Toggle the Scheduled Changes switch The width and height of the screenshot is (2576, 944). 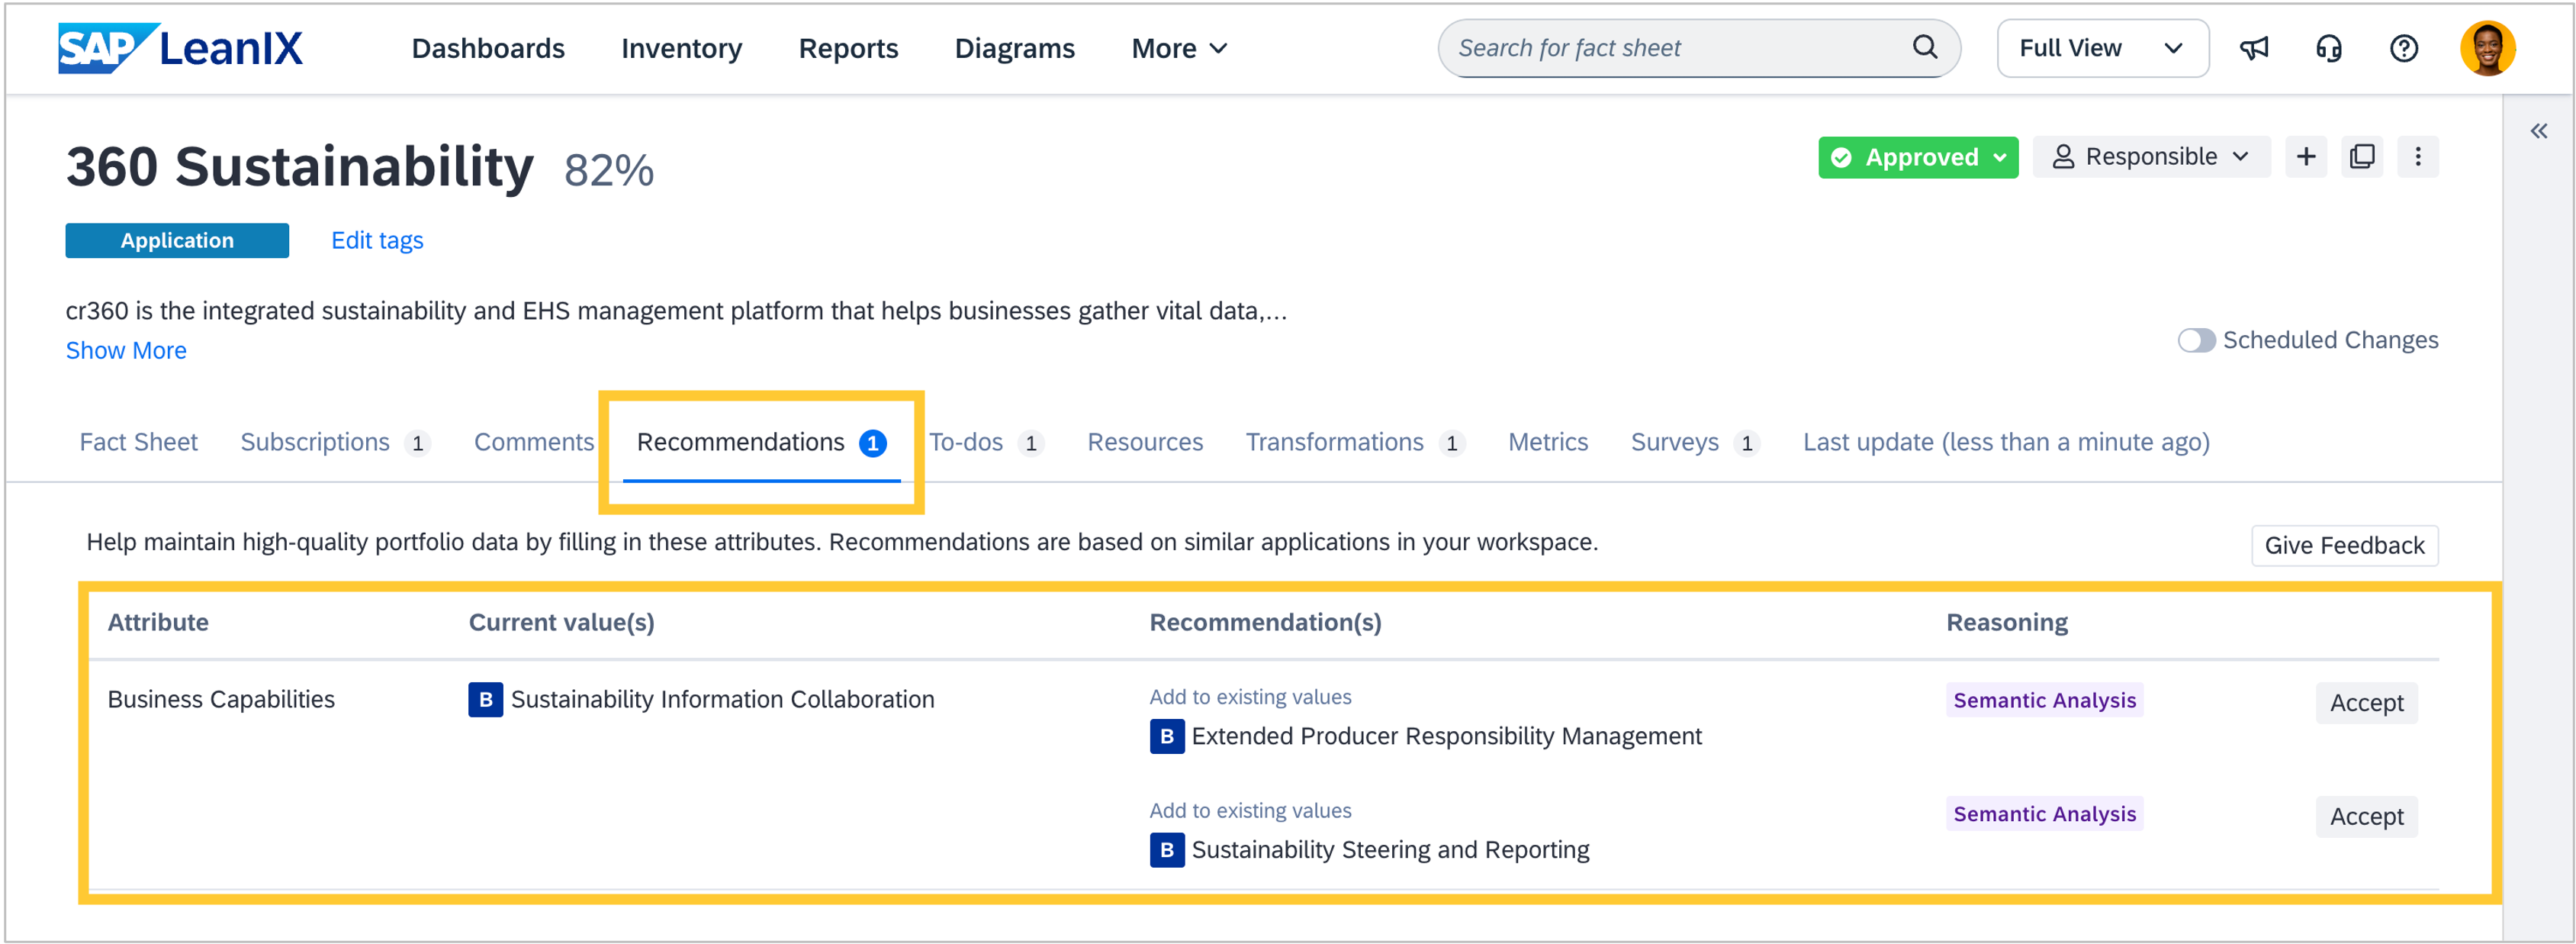pos(2195,340)
